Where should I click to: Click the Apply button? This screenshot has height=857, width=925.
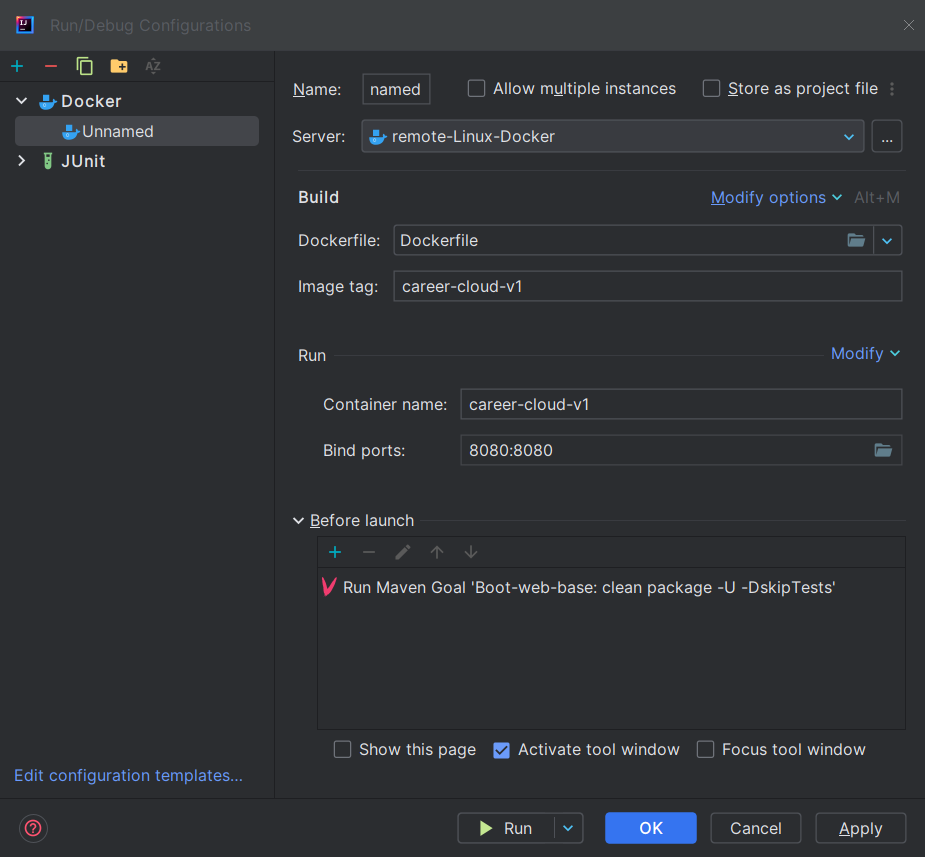coord(860,828)
